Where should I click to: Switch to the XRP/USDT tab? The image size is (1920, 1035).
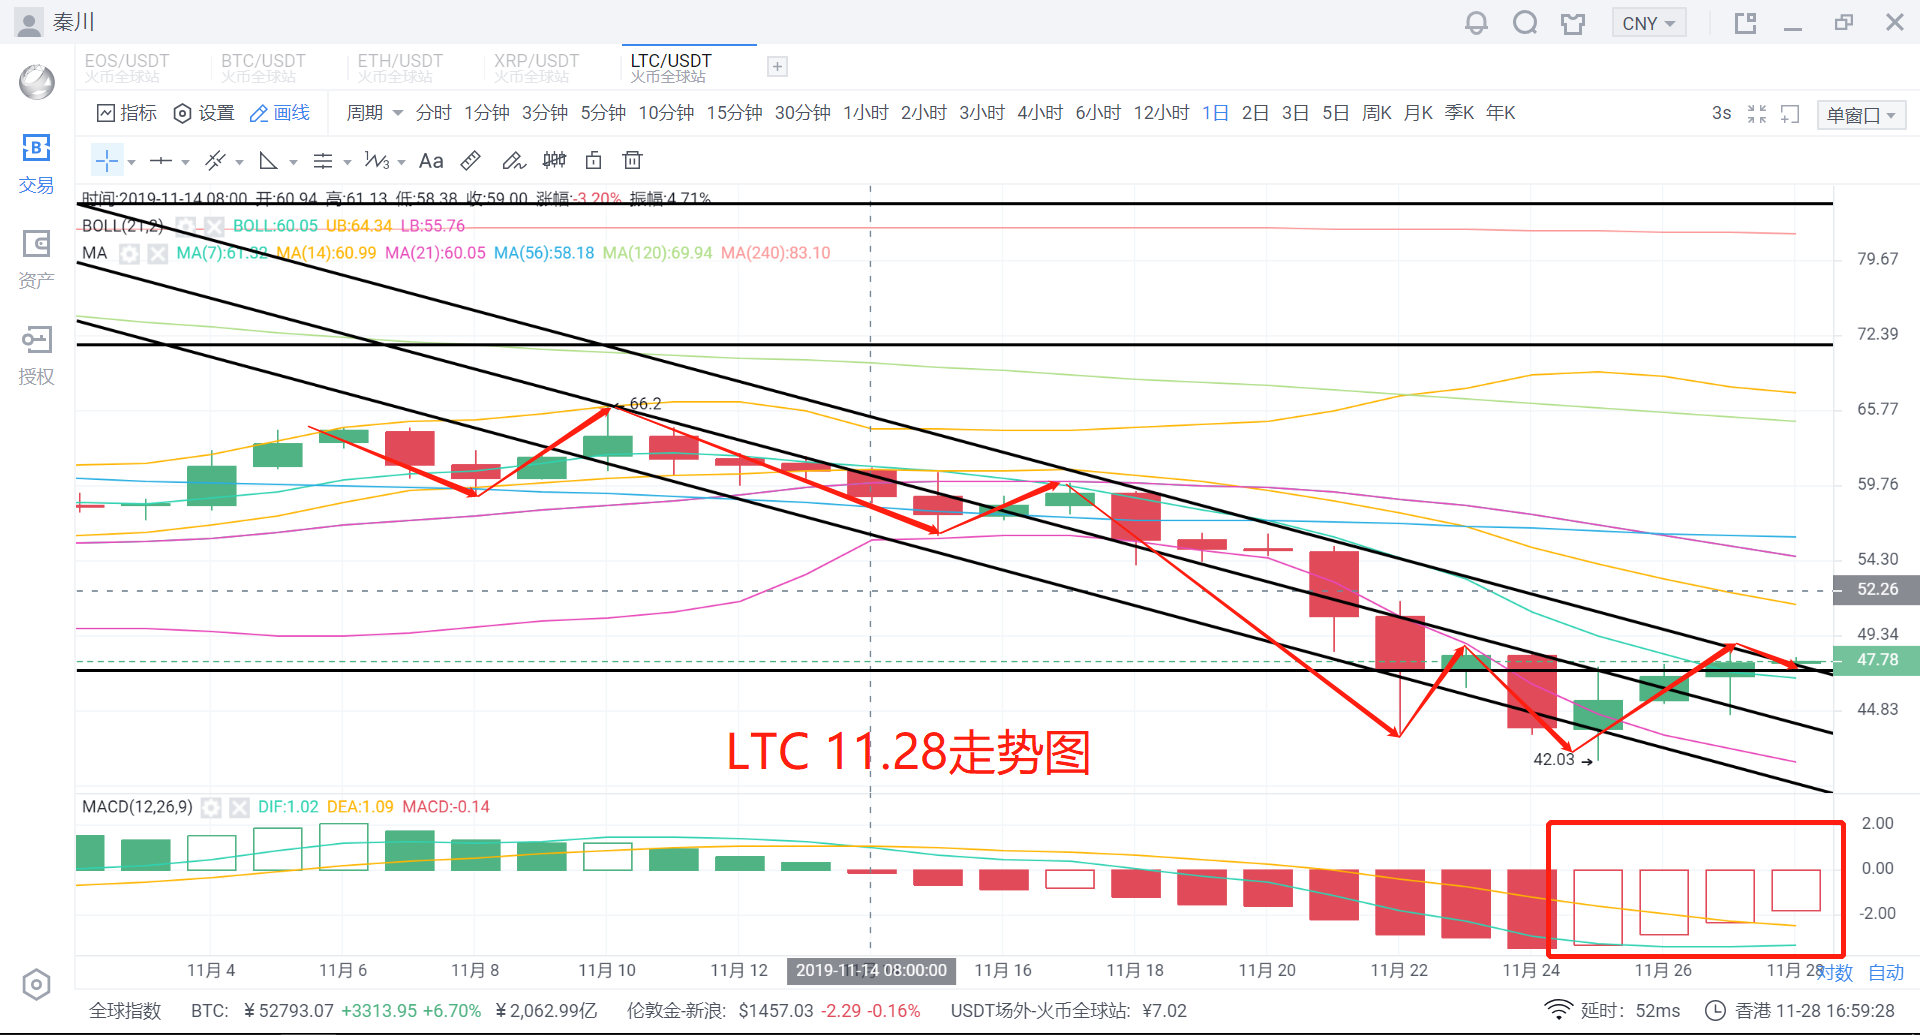coord(536,67)
